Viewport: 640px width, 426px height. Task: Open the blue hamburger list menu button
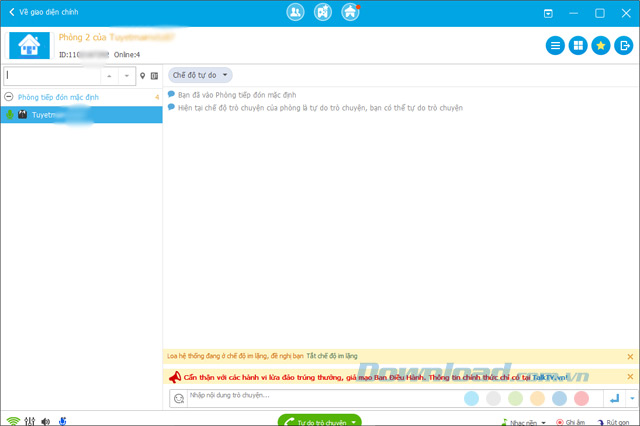(x=555, y=45)
